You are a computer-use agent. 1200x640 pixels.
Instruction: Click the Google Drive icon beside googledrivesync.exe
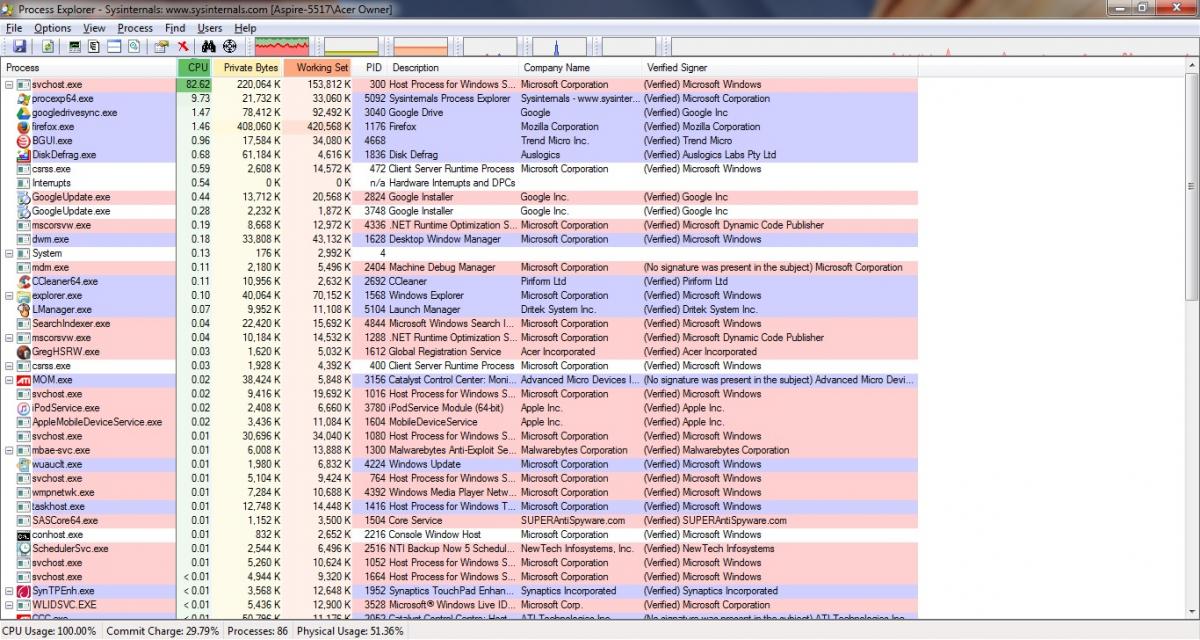pyautogui.click(x=24, y=113)
